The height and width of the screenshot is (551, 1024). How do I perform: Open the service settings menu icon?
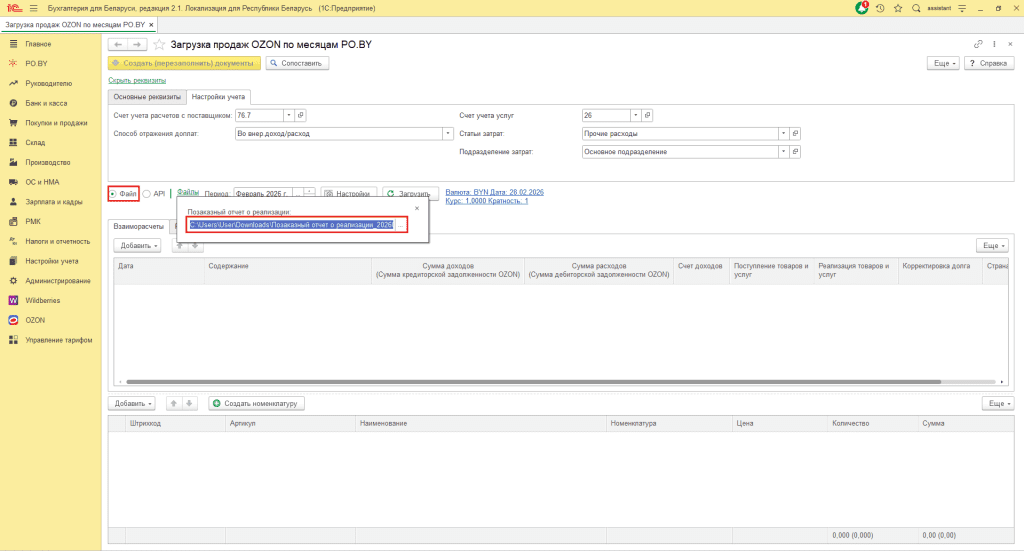point(962,8)
